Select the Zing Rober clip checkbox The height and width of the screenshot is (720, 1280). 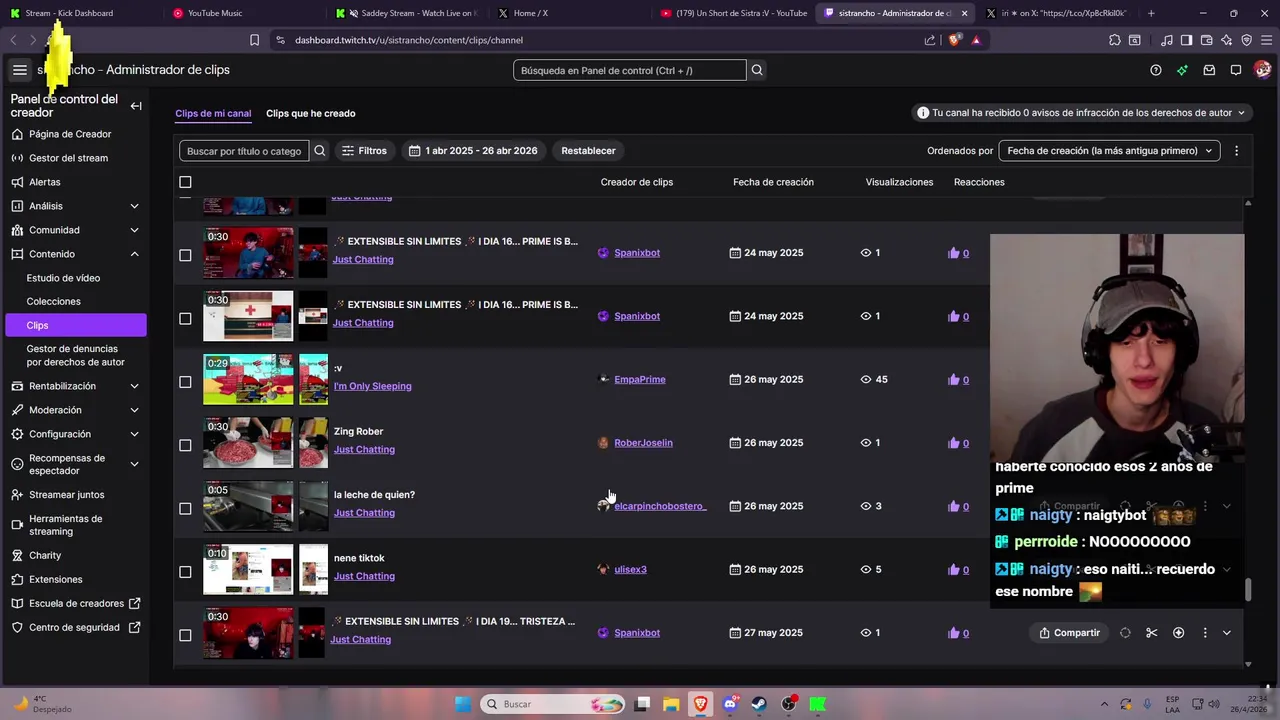point(185,445)
